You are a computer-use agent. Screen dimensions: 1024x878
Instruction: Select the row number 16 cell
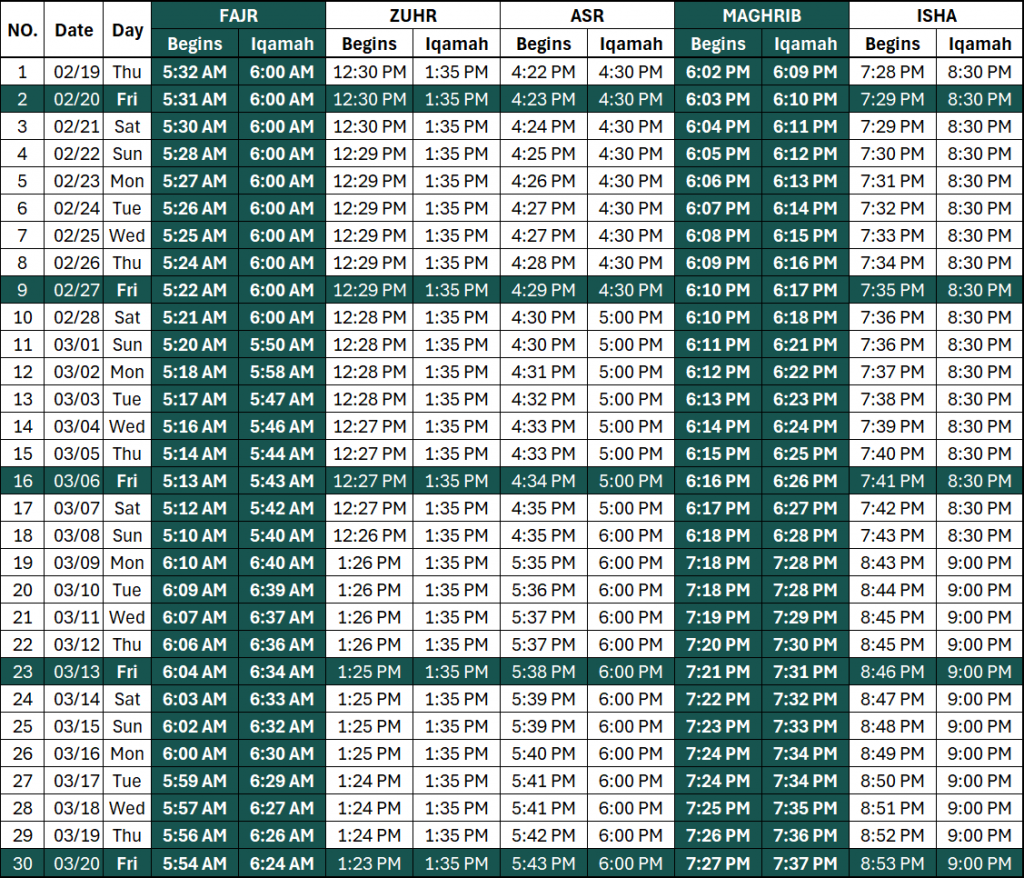tap(23, 481)
